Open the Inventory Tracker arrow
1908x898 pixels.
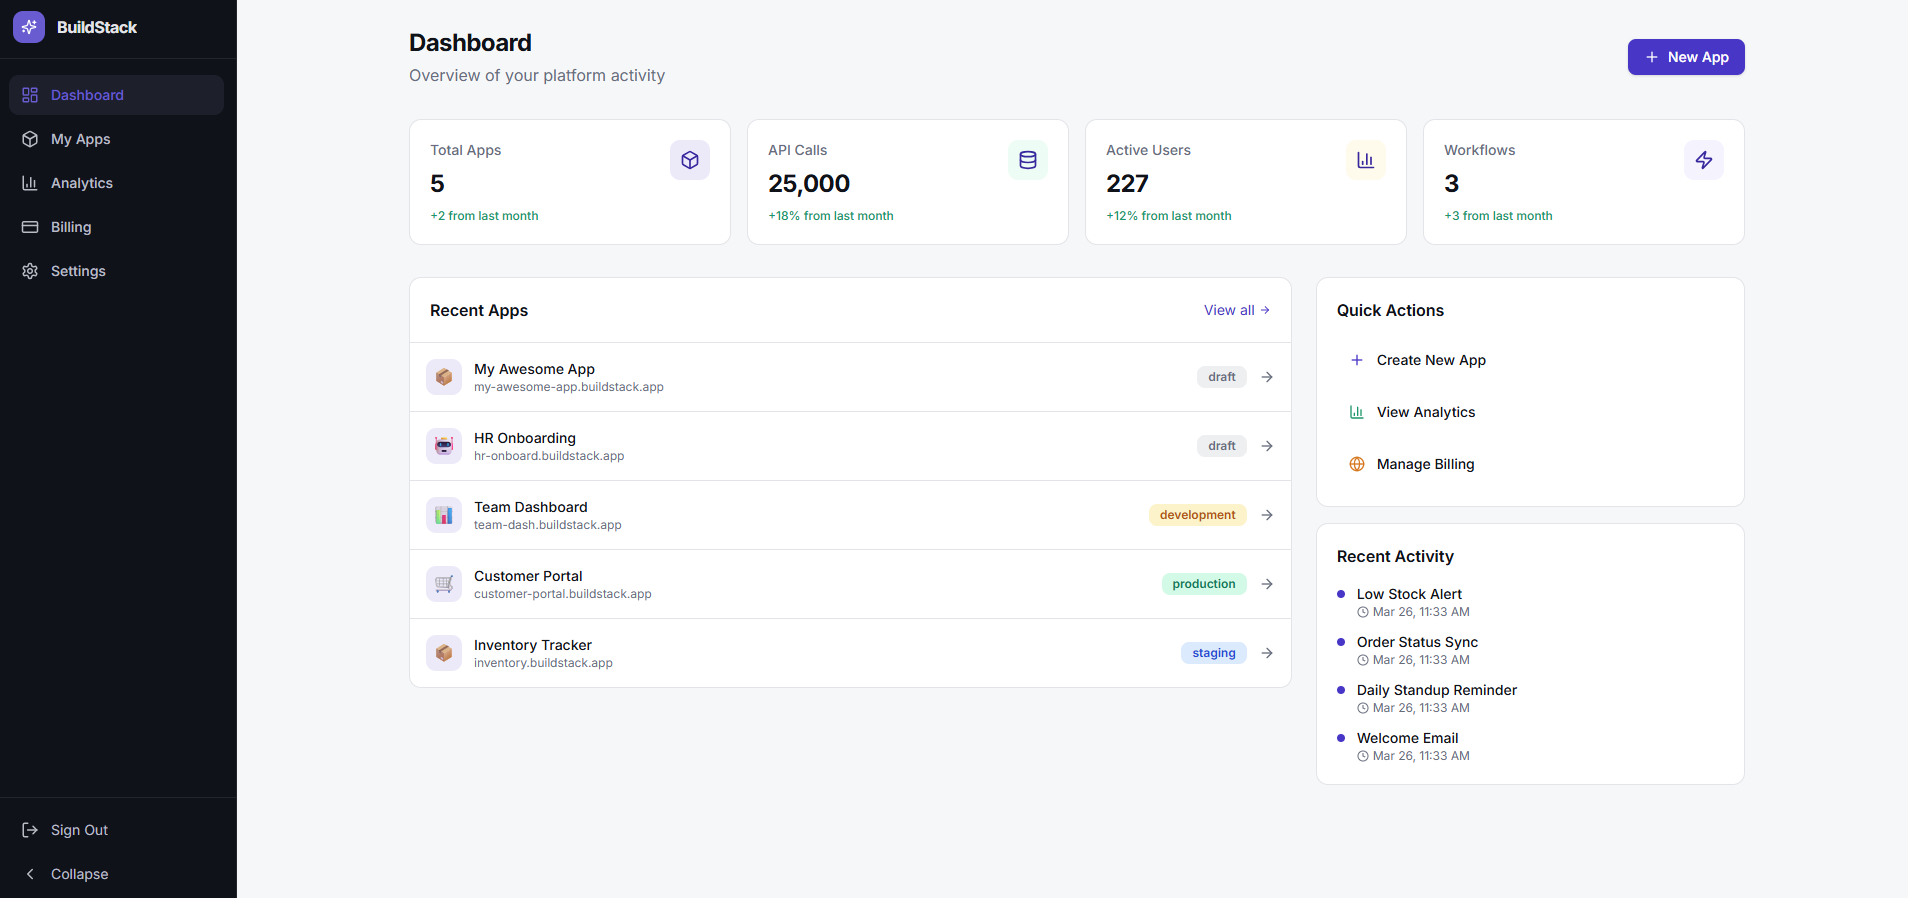(1267, 653)
